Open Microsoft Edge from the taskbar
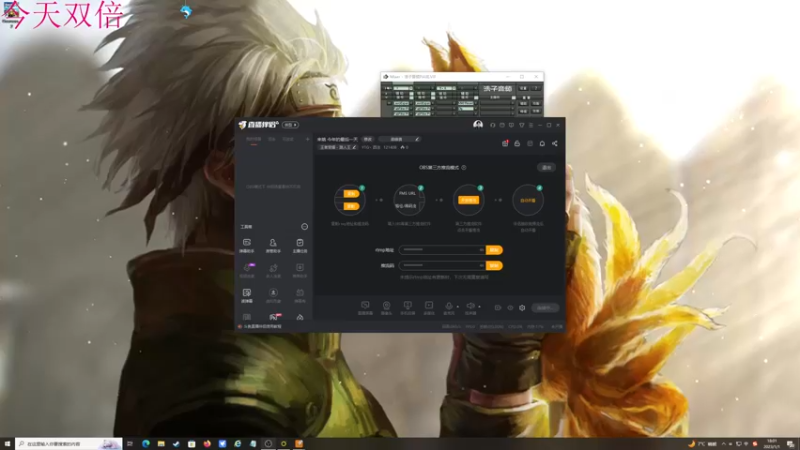Image resolution: width=800 pixels, height=450 pixels. tap(145, 444)
